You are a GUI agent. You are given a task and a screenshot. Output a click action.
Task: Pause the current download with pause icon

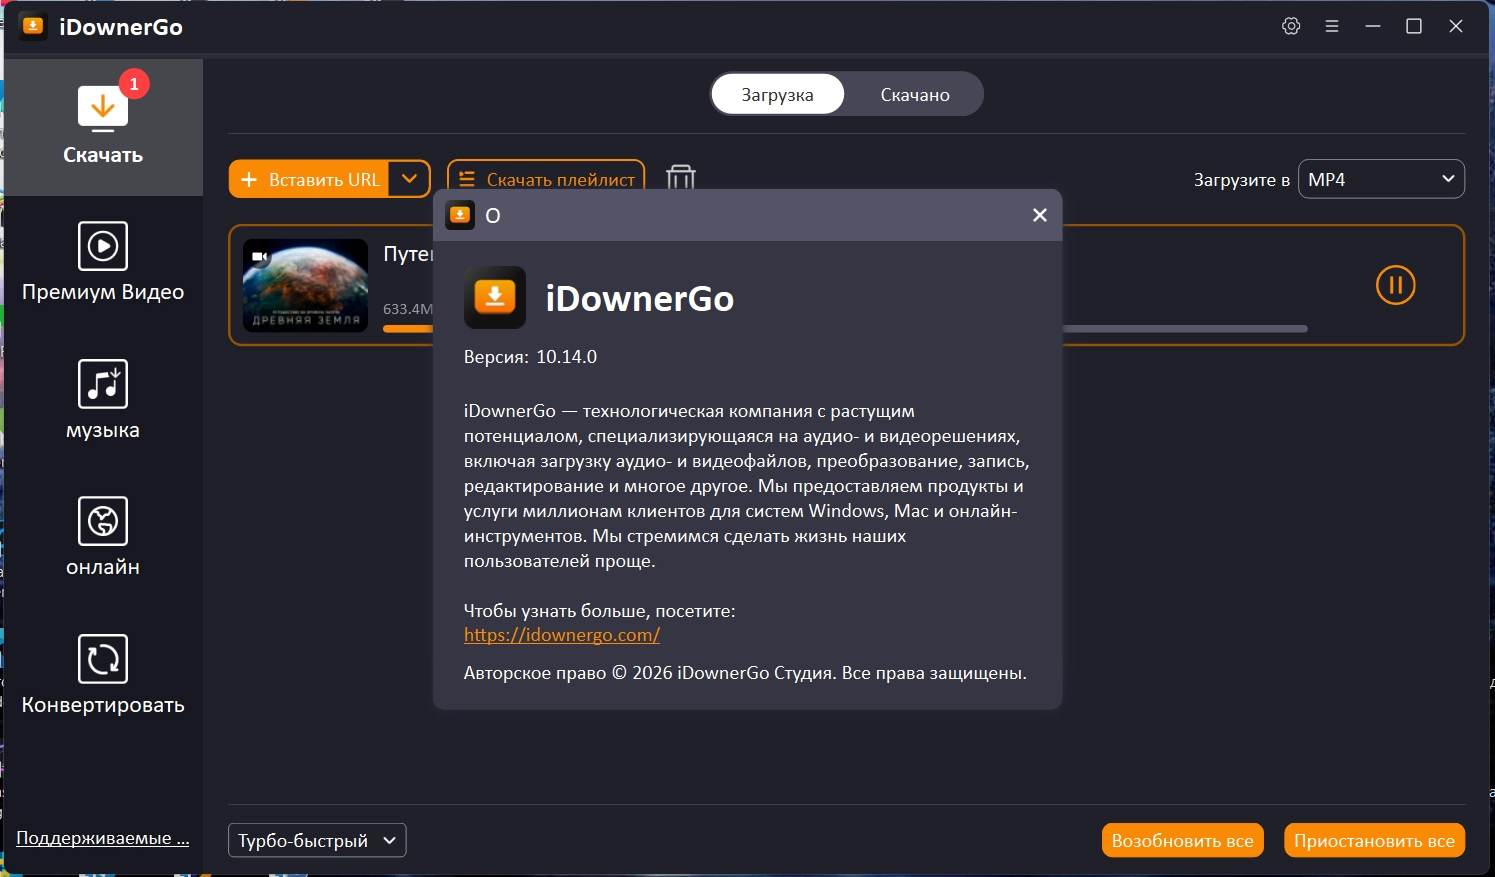click(x=1396, y=285)
